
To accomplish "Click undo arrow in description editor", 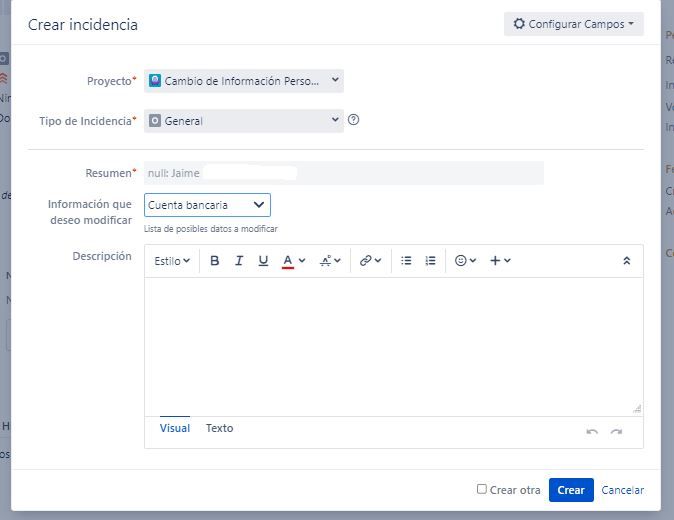I will tap(592, 431).
